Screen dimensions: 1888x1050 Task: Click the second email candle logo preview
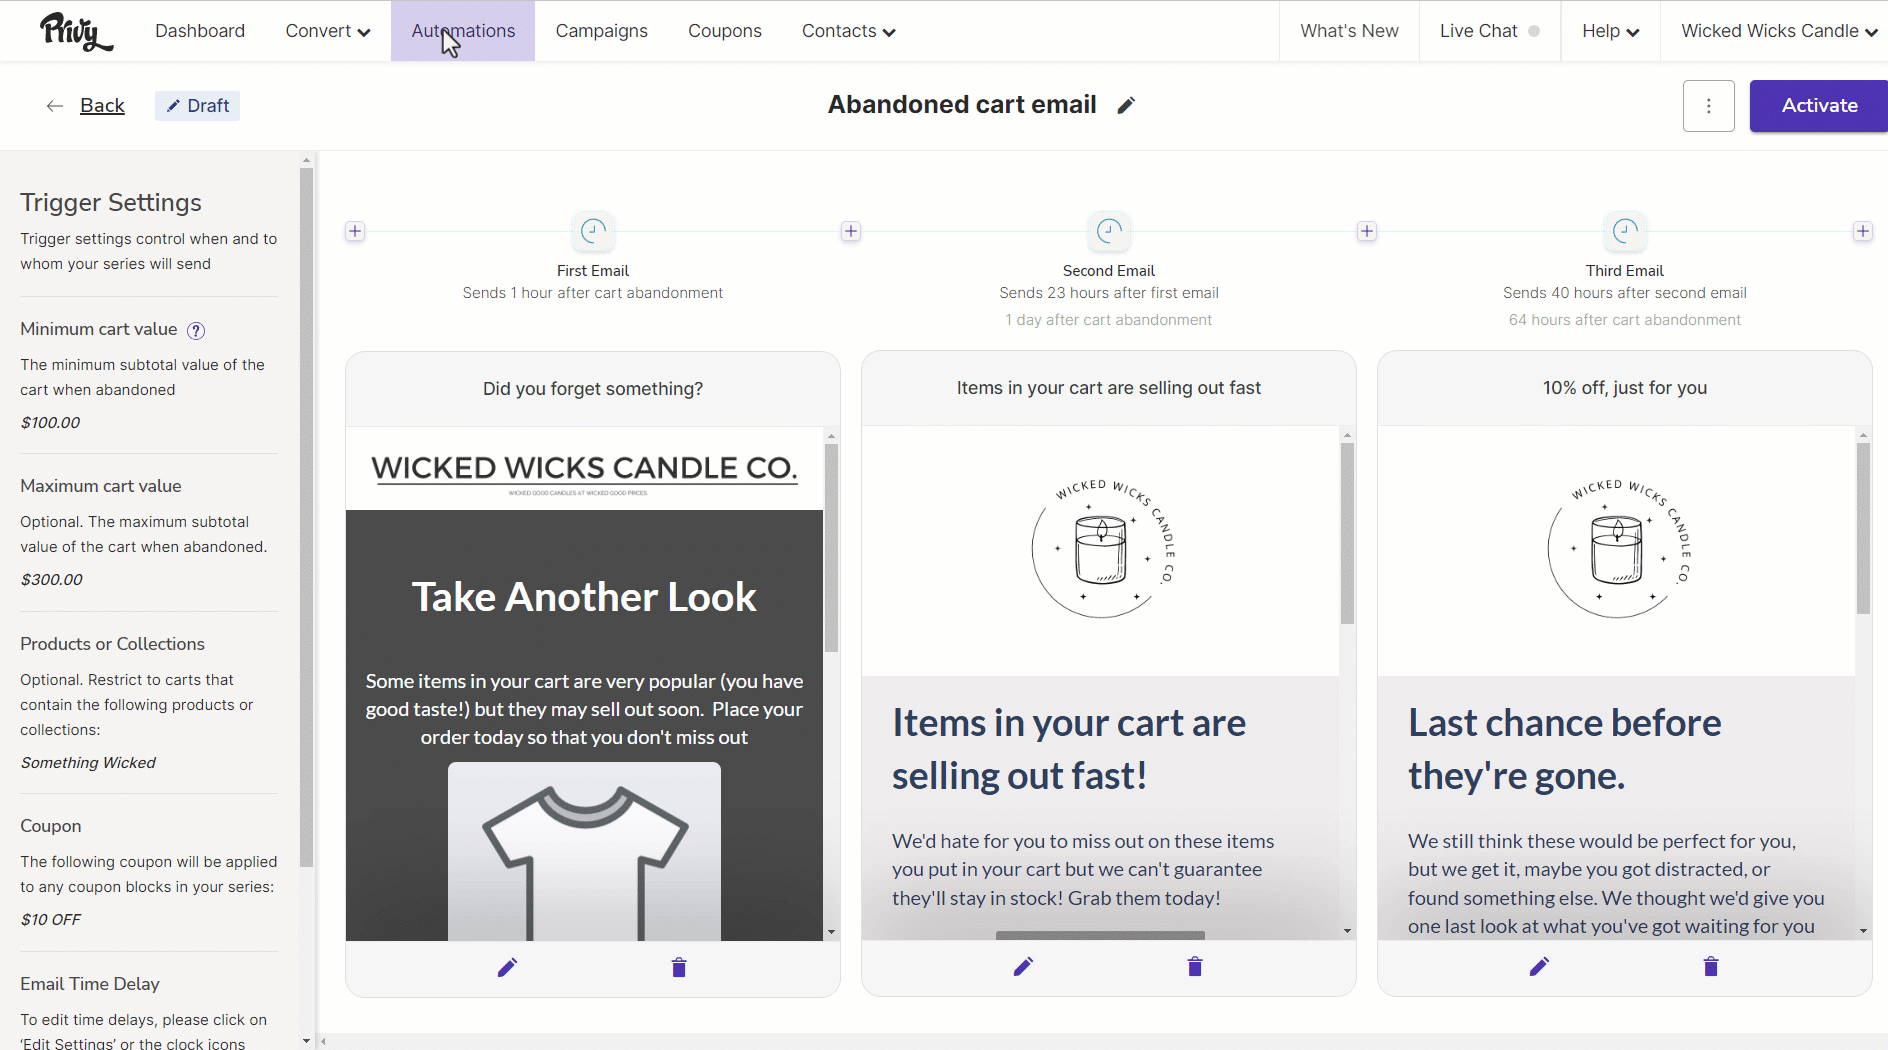[1103, 548]
